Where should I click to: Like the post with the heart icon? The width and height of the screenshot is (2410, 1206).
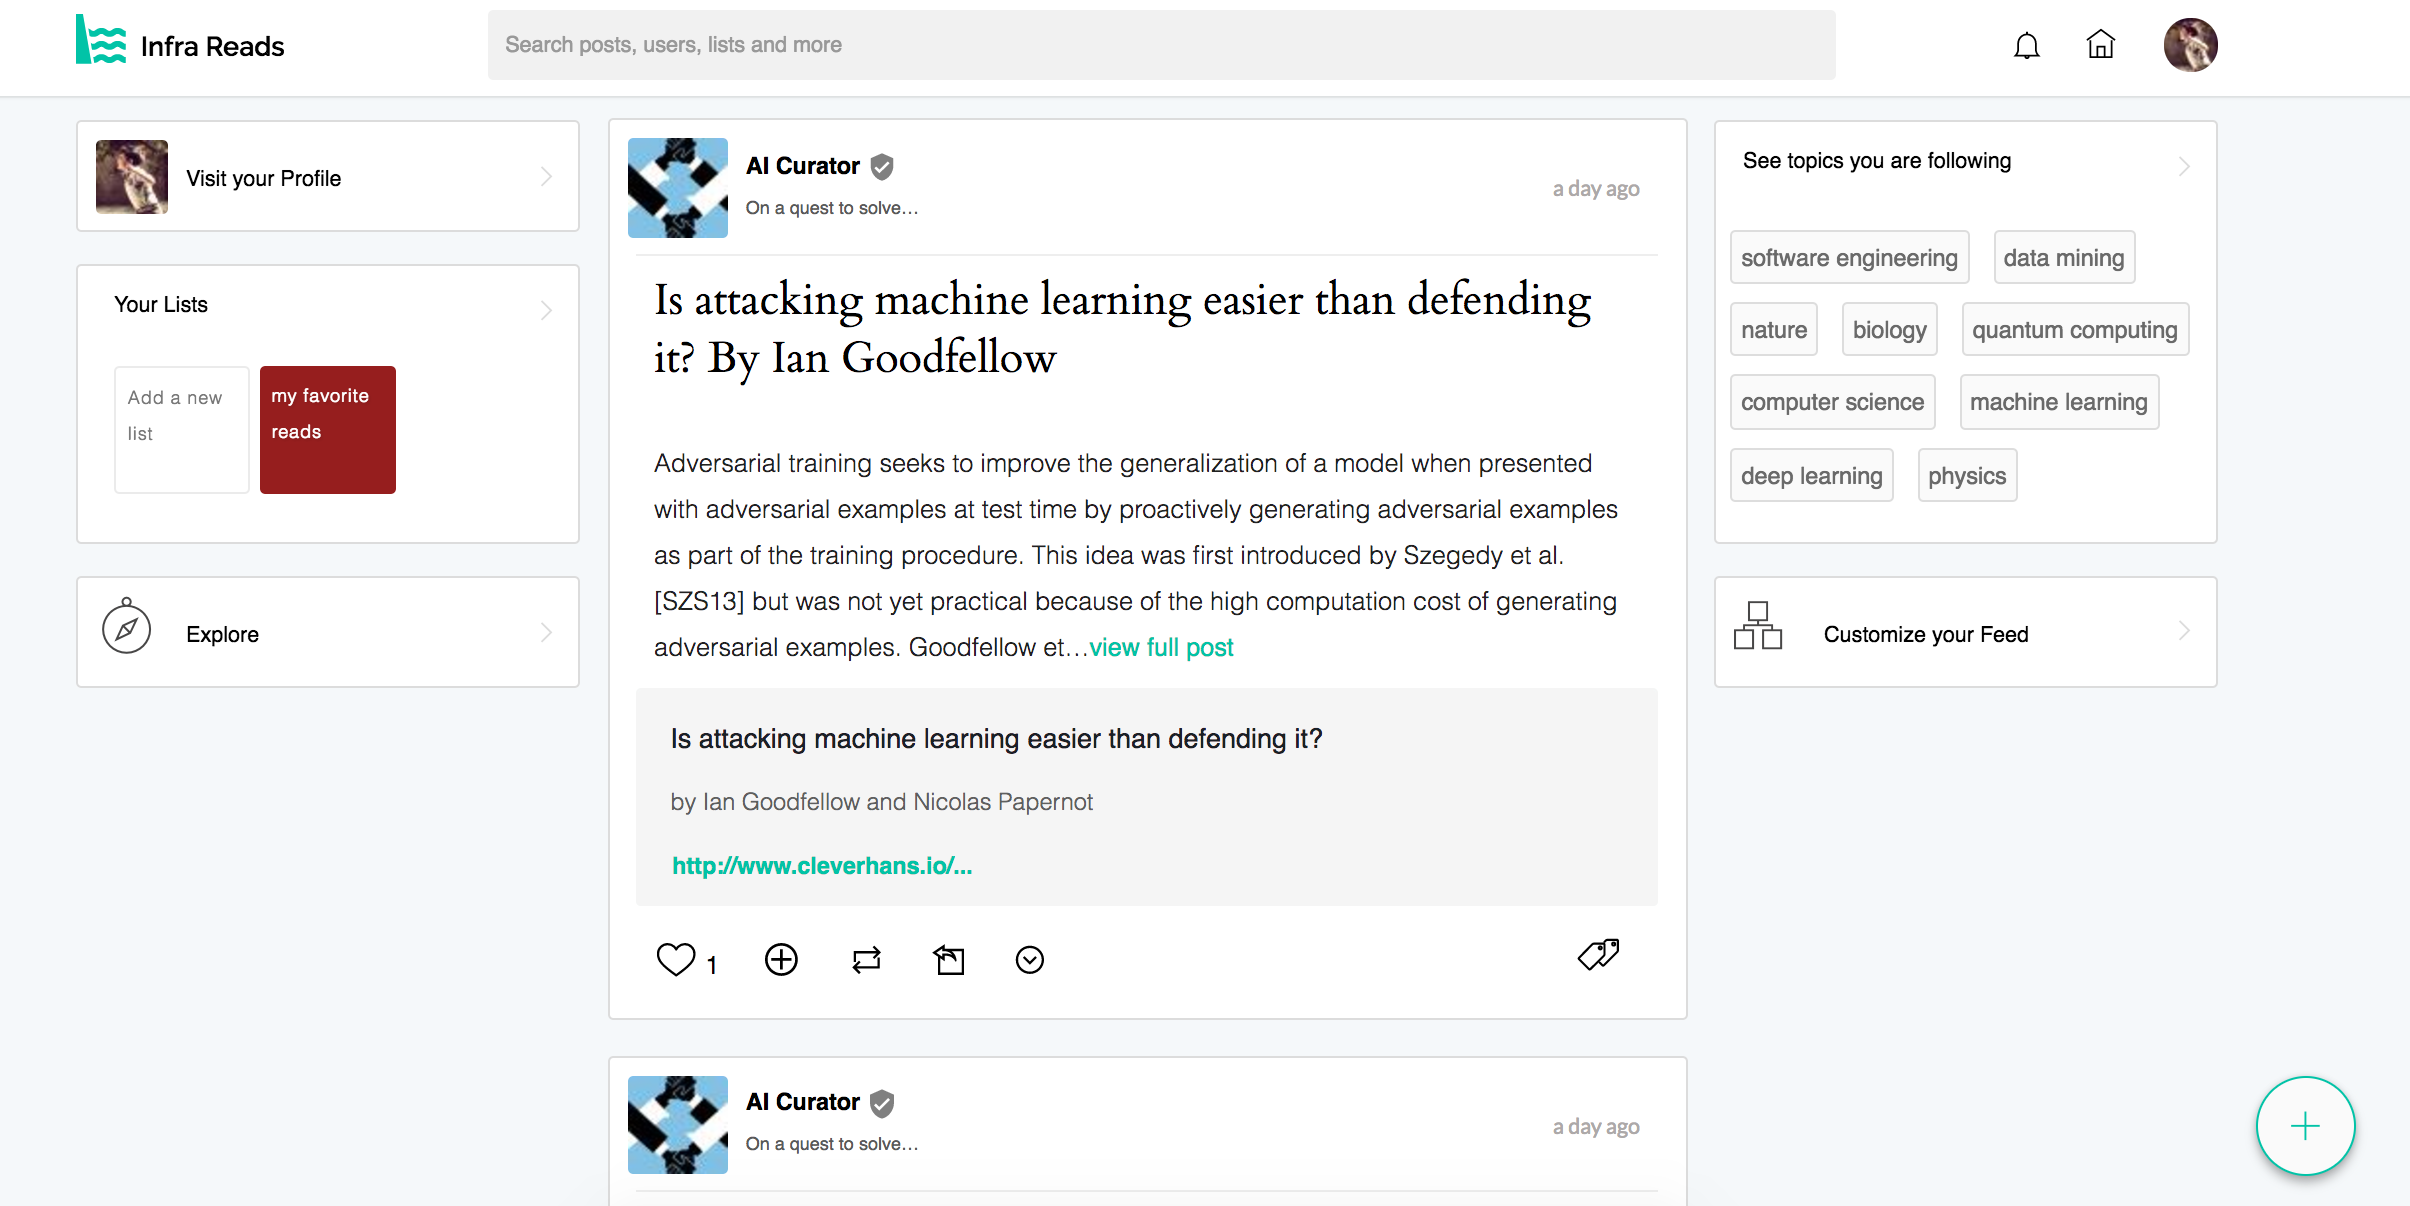(x=676, y=959)
